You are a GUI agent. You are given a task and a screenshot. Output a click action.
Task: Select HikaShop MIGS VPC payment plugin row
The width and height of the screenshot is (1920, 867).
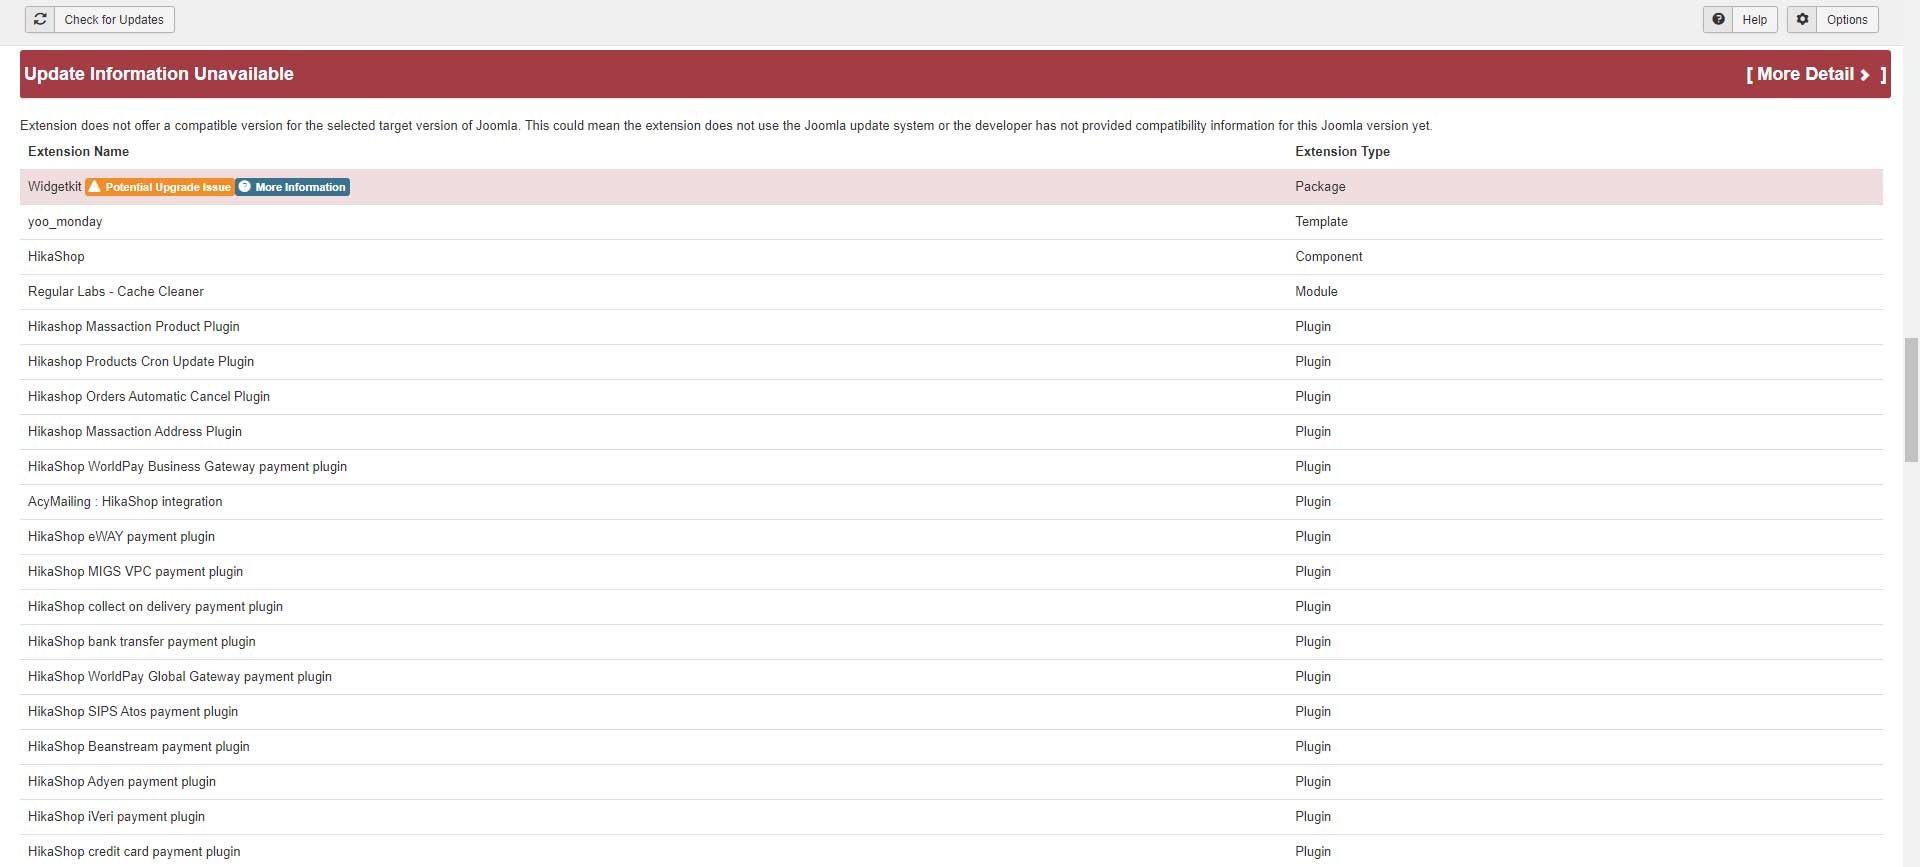pos(951,572)
